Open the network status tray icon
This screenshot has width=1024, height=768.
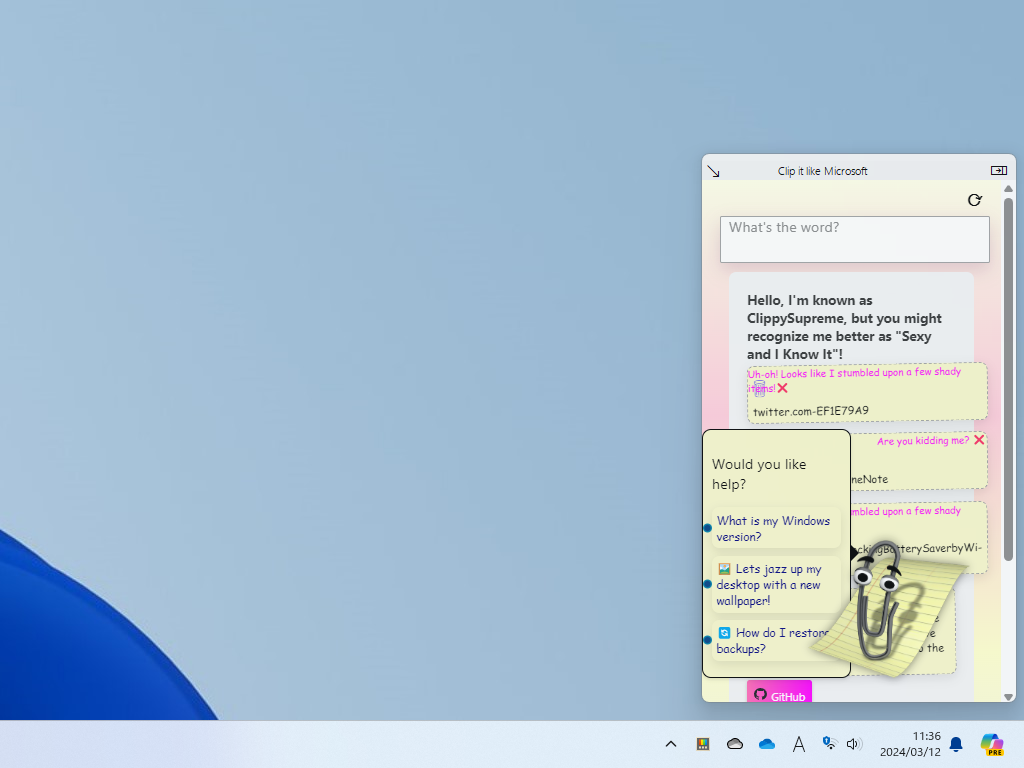pos(829,743)
